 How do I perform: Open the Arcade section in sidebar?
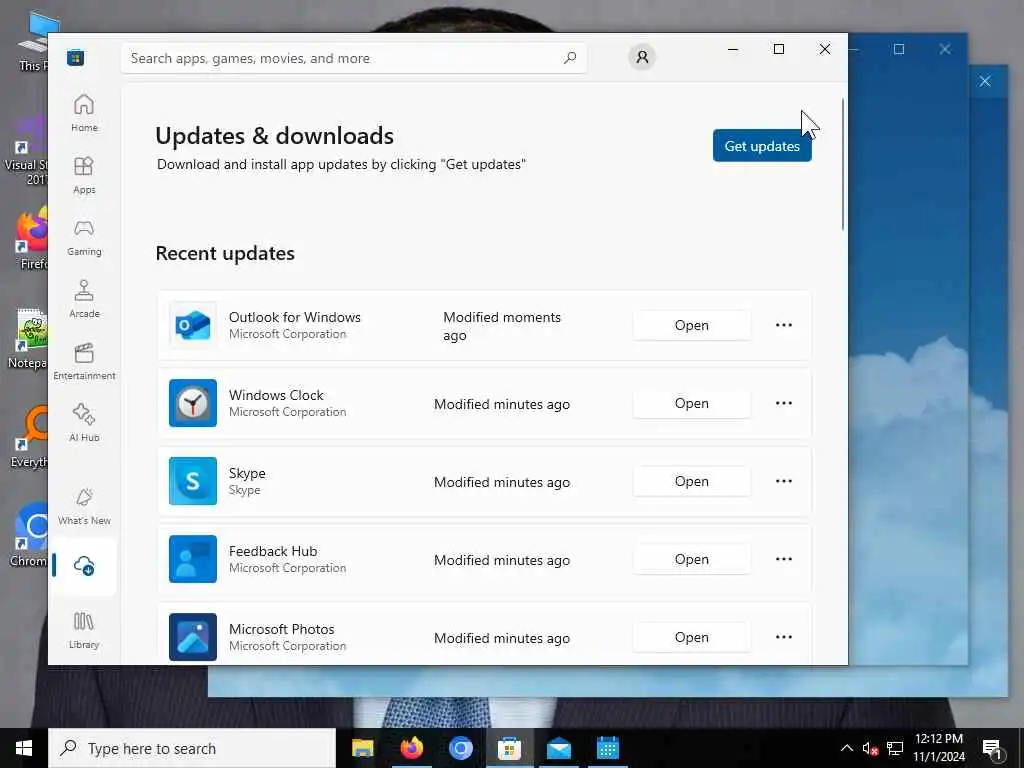[x=84, y=299]
